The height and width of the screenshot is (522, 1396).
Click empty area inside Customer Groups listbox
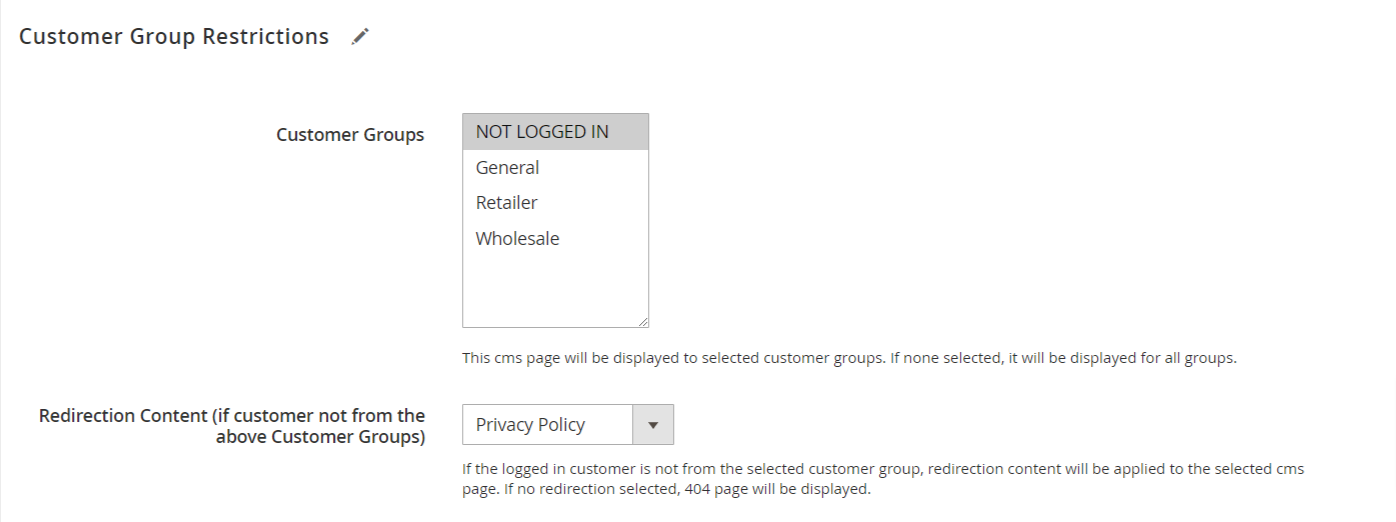click(555, 290)
